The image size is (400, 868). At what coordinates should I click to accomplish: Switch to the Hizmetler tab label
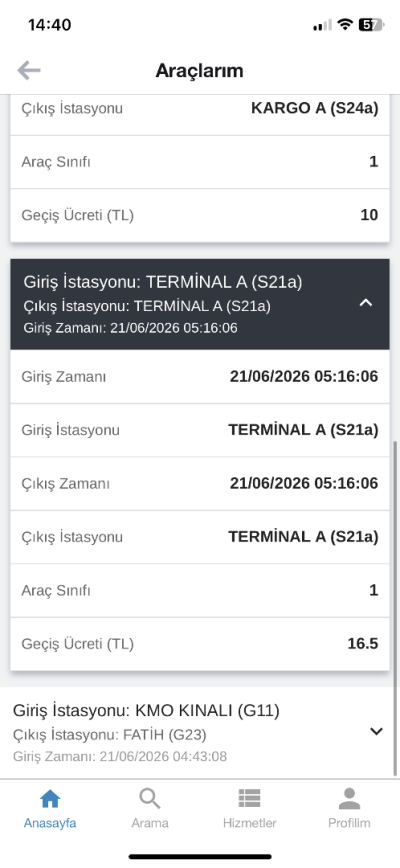(250, 823)
